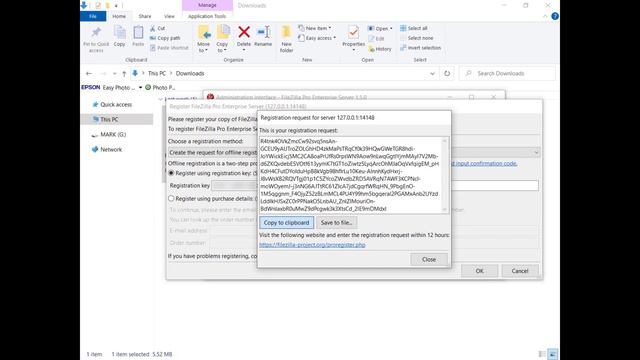Copy registration request to clipboard
This screenshot has width=640, height=360.
(287, 222)
